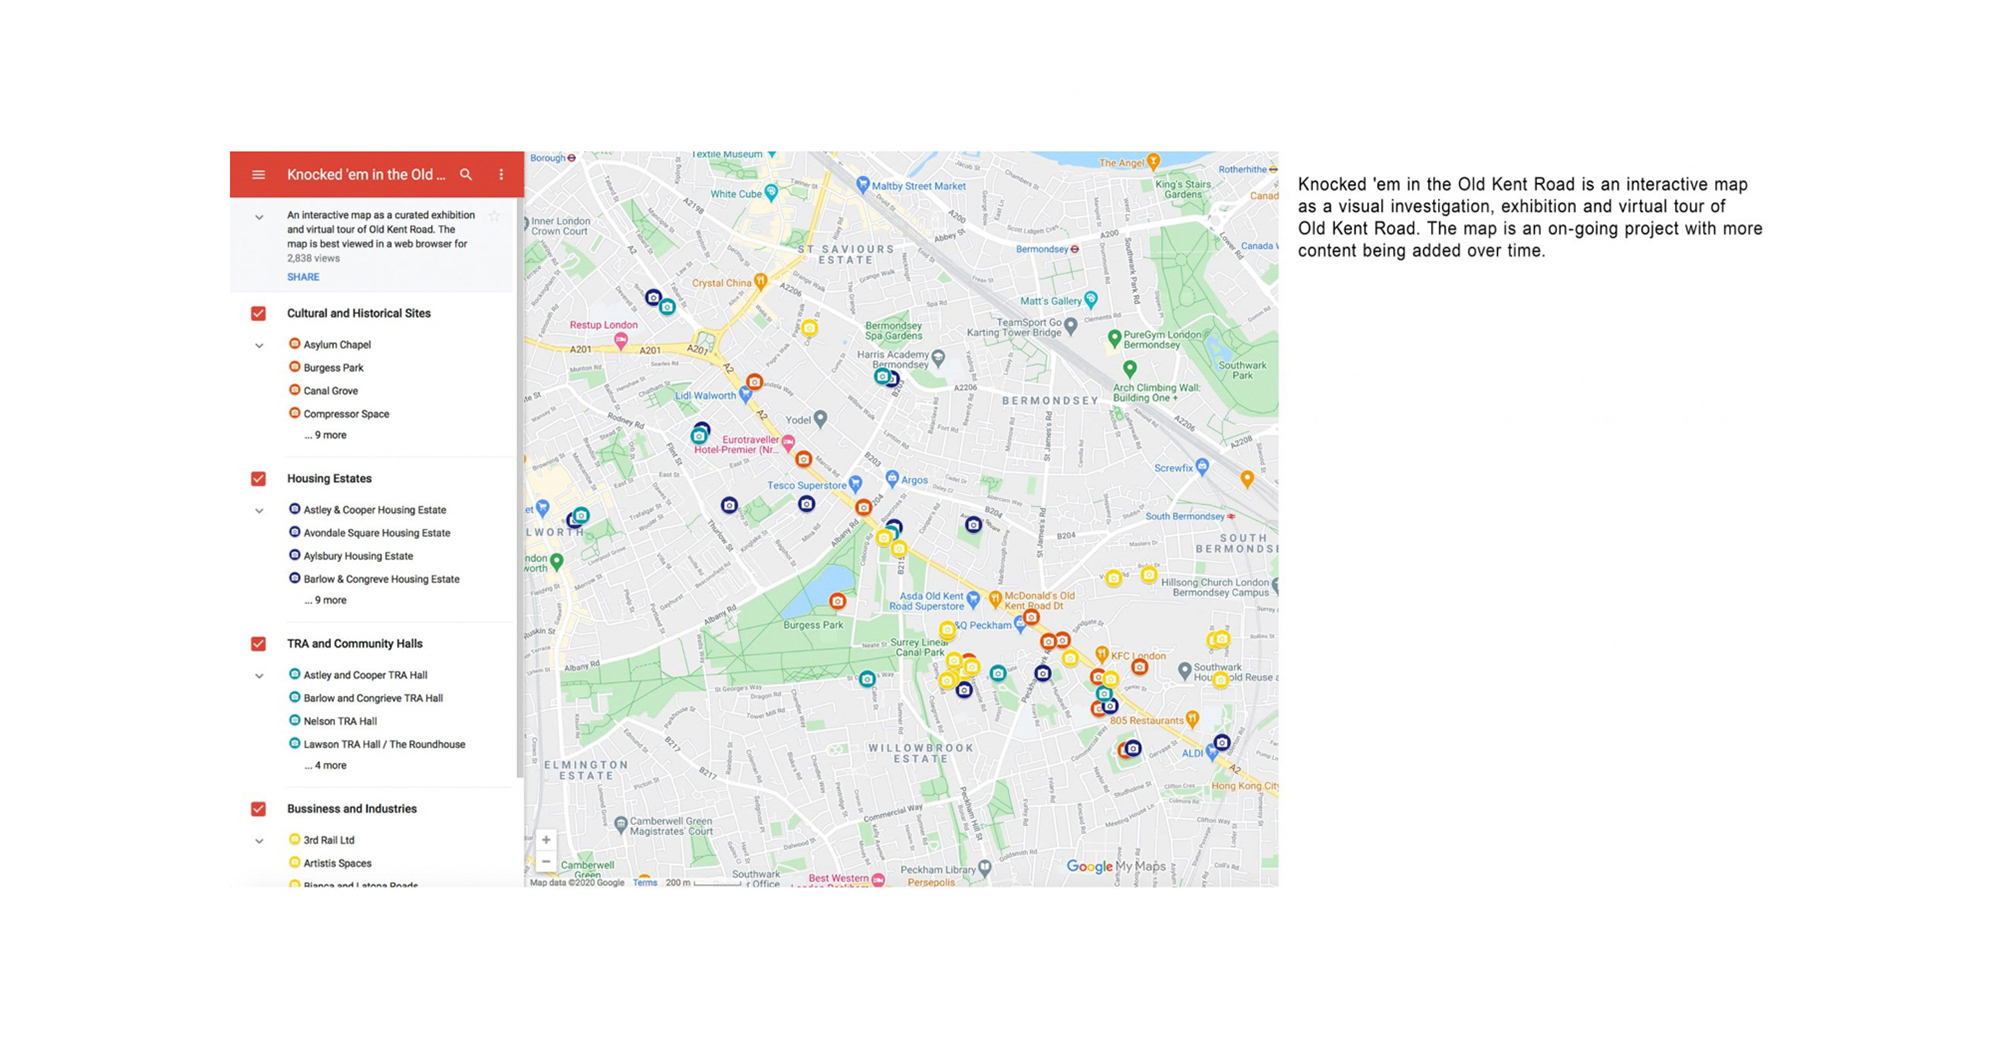
Task: Collapse the Housing Estates list chevron
Action: click(259, 511)
